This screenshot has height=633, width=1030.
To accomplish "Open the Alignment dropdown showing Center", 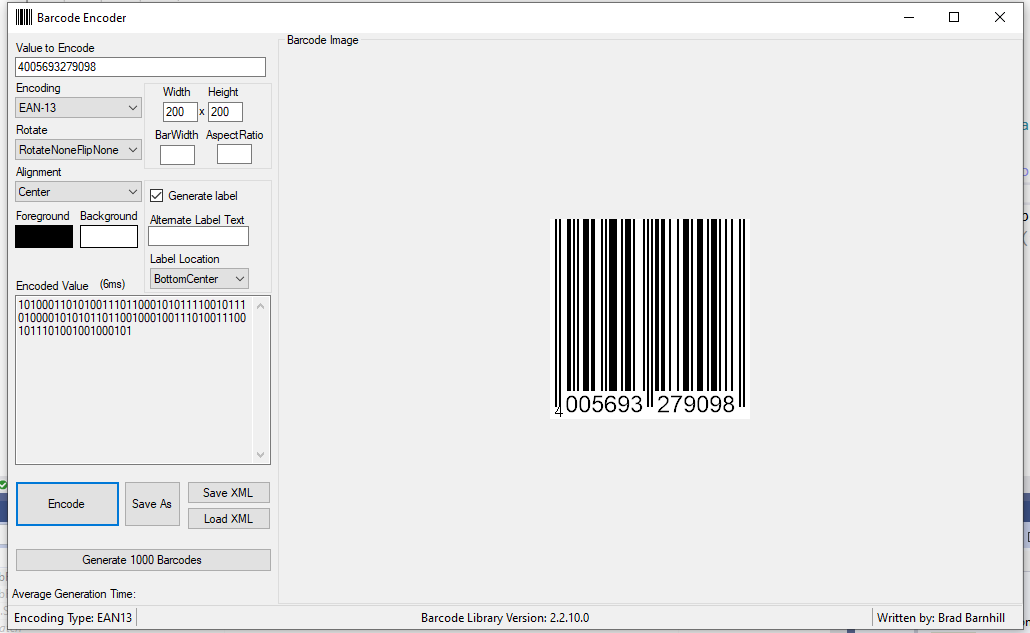I will click(x=78, y=192).
